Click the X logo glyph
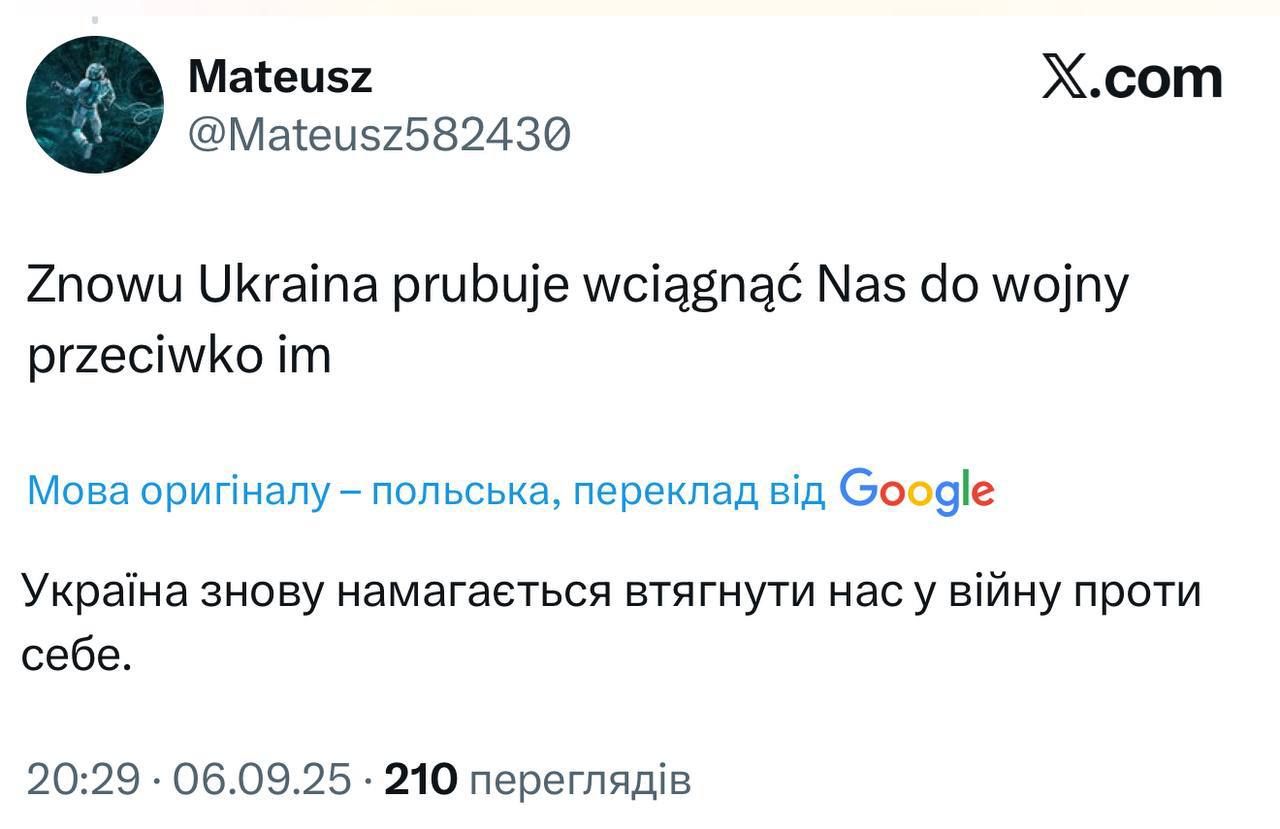This screenshot has width=1280, height=829. [x=1064, y=77]
